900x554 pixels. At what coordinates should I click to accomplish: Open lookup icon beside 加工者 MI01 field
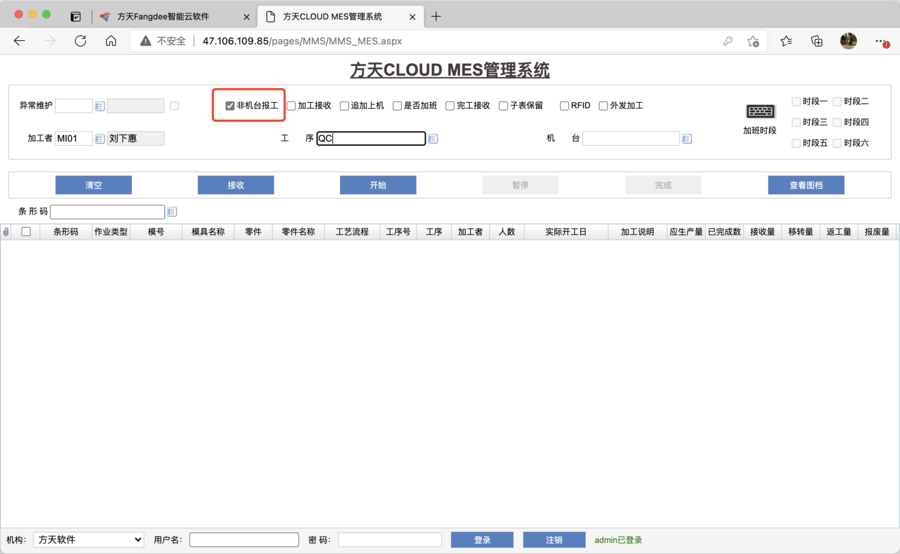(x=100, y=139)
